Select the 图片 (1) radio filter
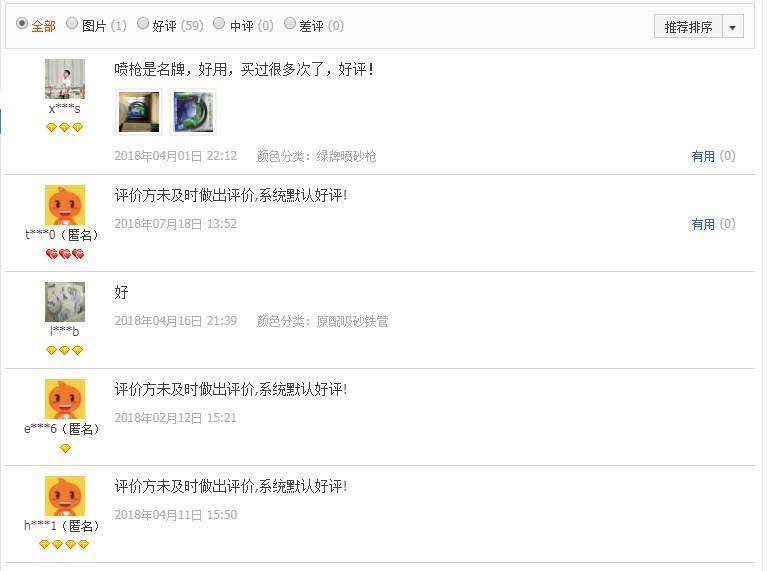Image resolution: width=768 pixels, height=571 pixels. [72, 24]
